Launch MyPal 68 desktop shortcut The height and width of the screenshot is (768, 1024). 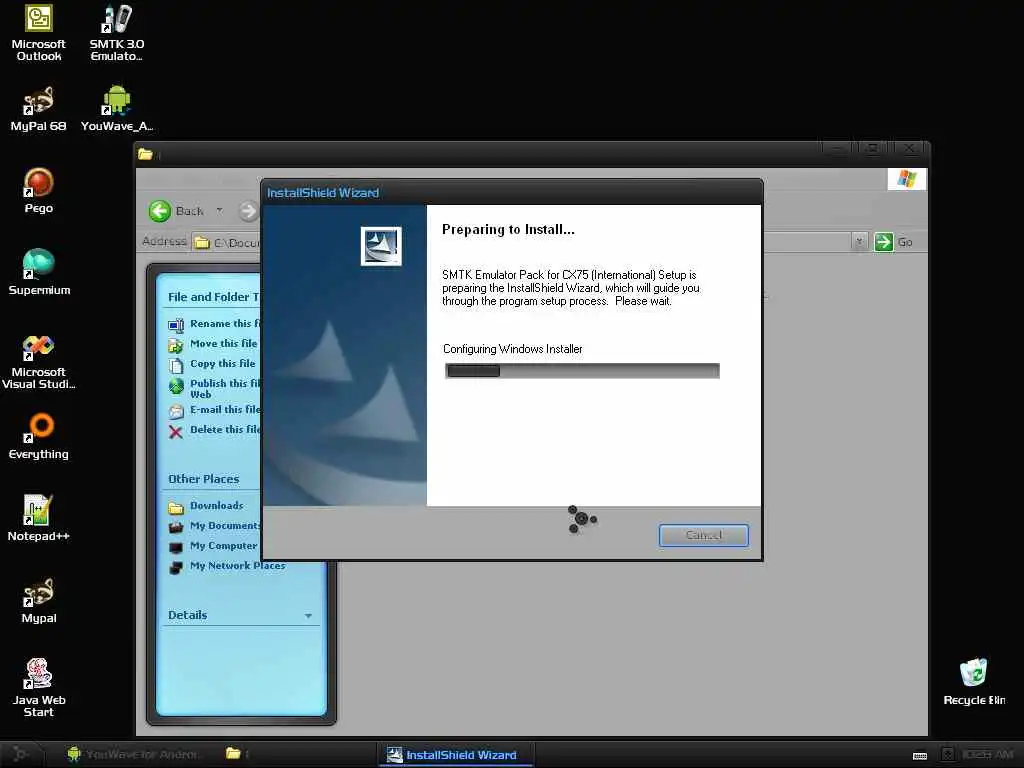coord(39,109)
